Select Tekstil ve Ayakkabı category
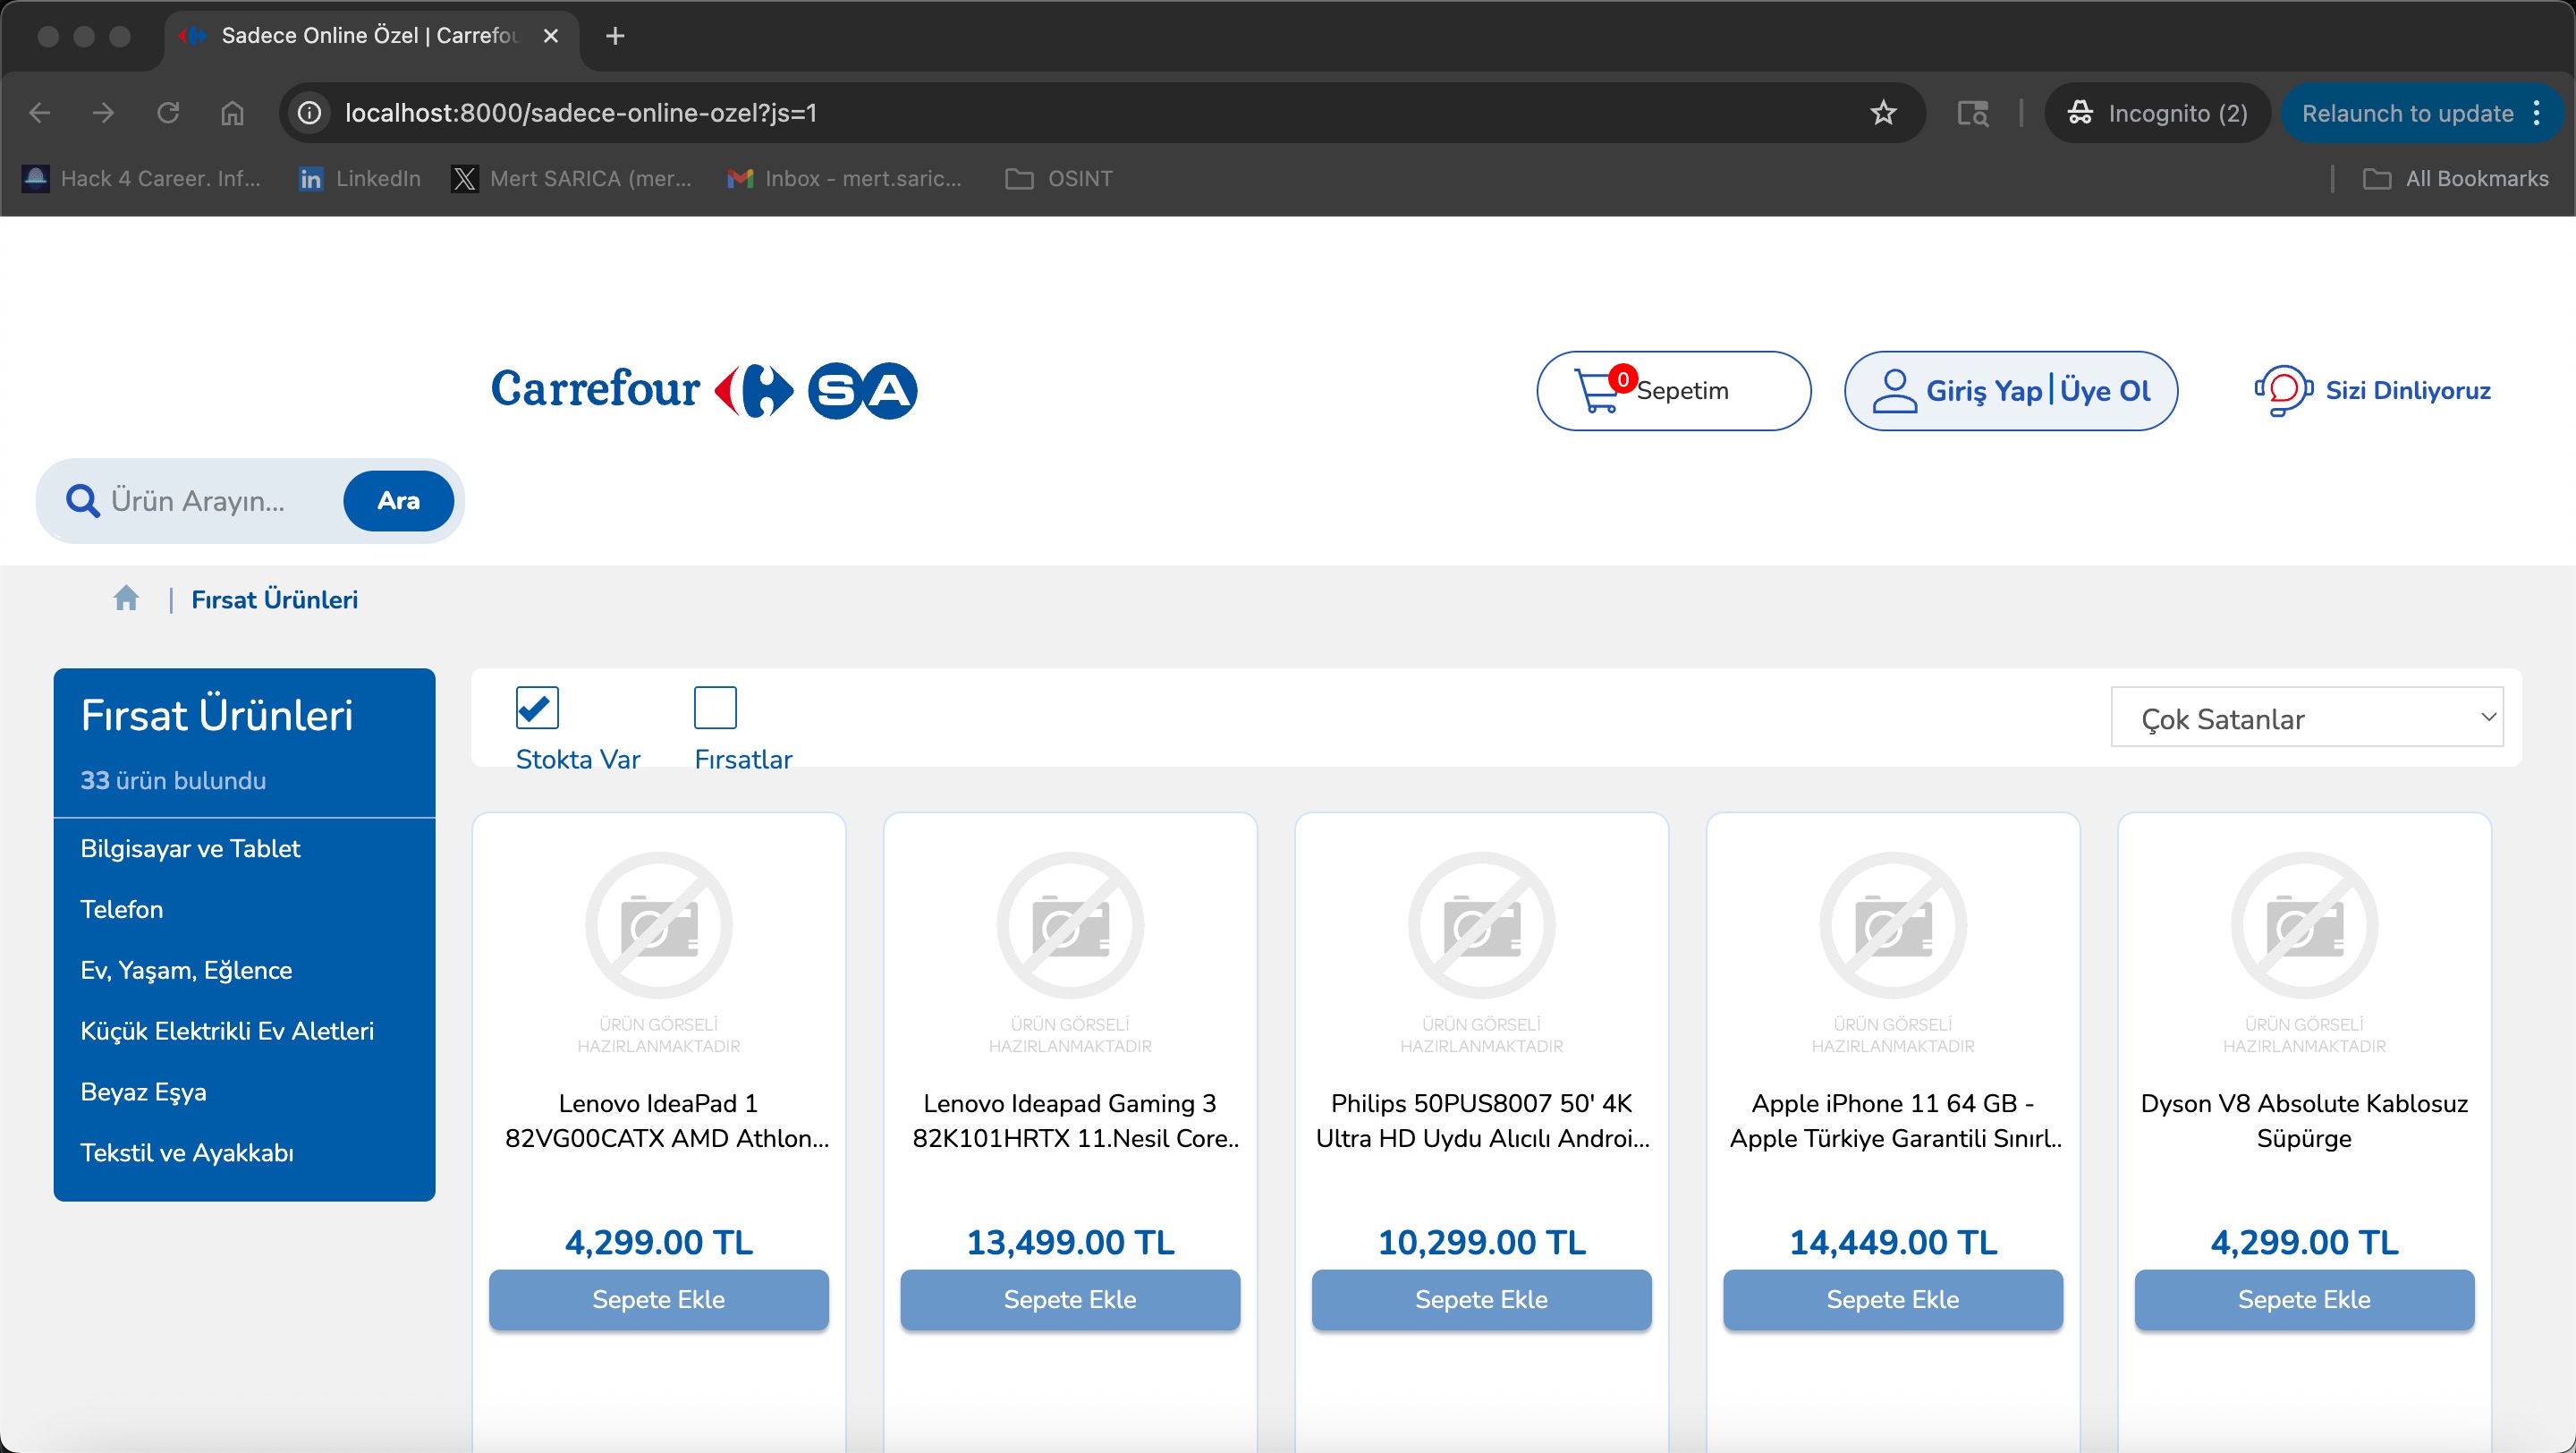The height and width of the screenshot is (1453, 2576). [187, 1154]
